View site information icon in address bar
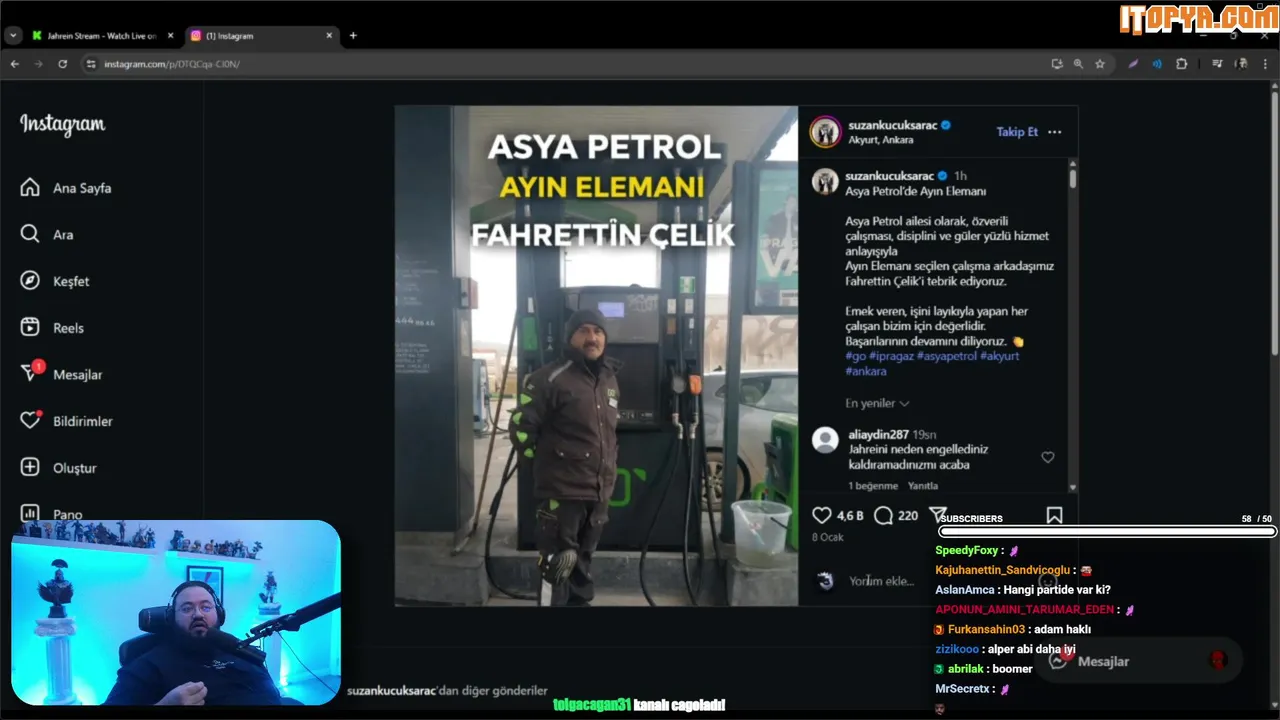 pyautogui.click(x=90, y=64)
